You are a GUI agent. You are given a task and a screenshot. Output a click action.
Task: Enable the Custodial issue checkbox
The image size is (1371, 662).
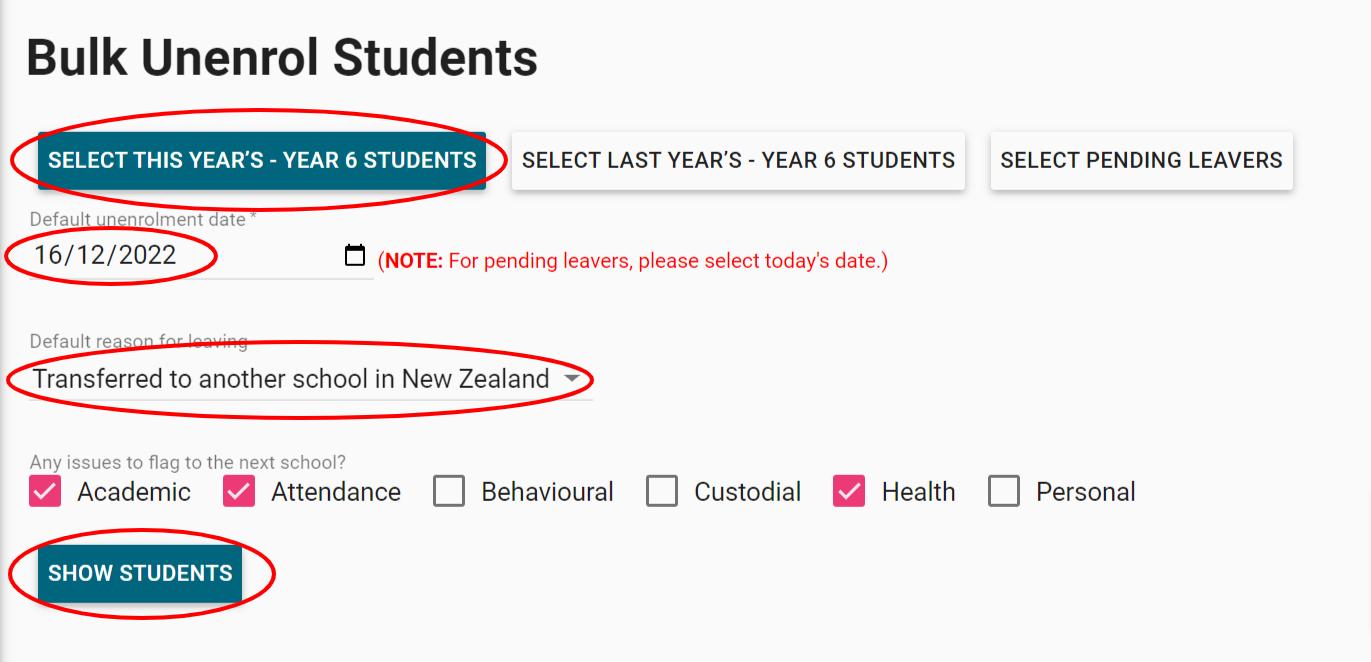pos(662,492)
